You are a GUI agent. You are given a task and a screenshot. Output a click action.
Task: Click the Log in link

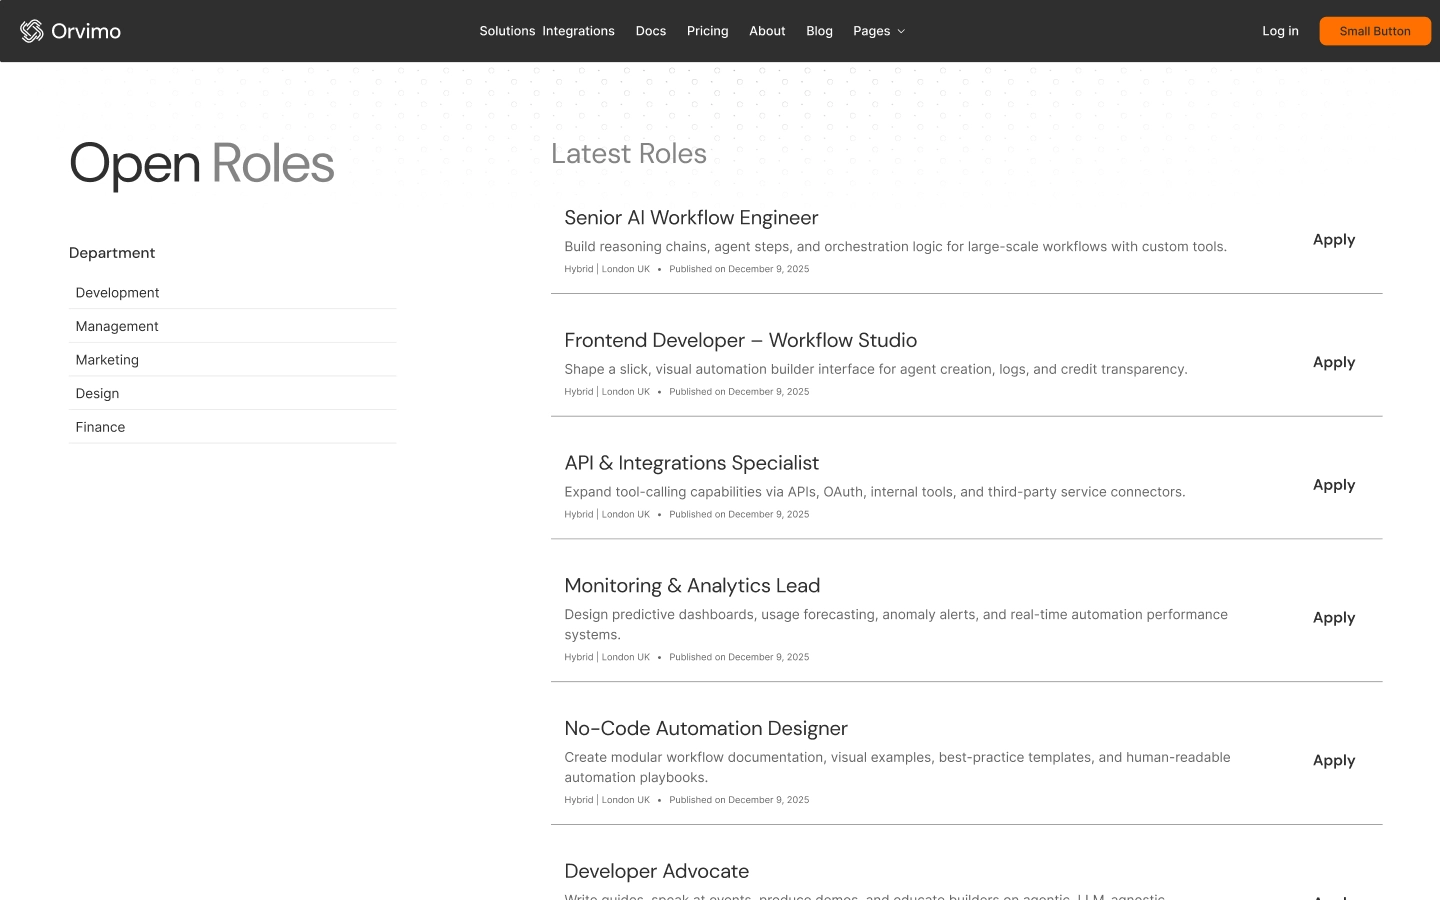click(x=1280, y=31)
